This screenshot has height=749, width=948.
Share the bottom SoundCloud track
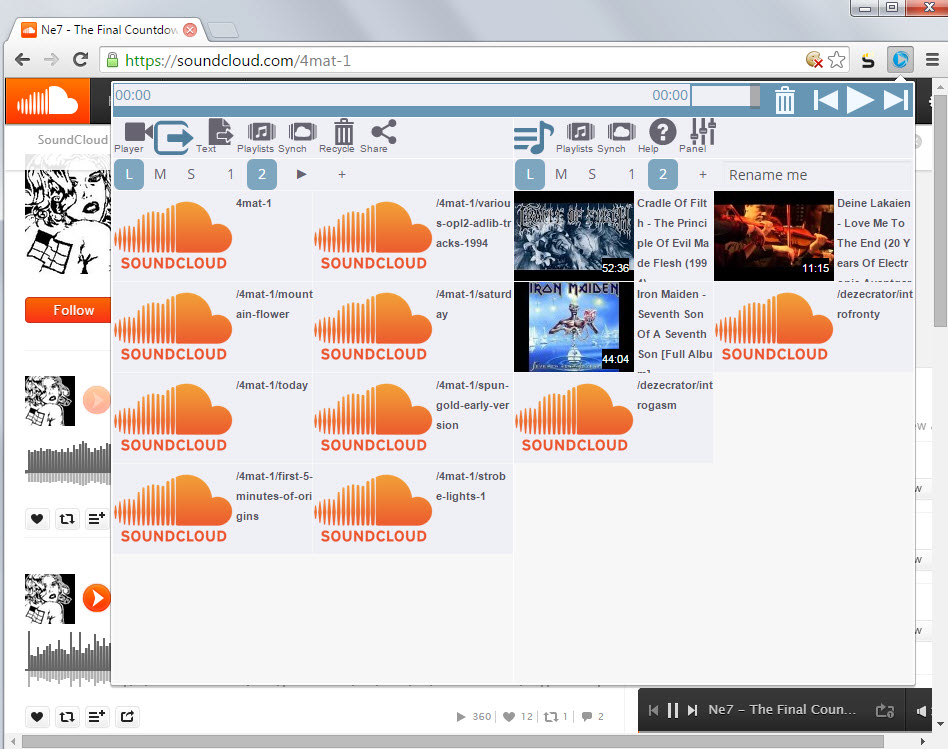tap(128, 716)
